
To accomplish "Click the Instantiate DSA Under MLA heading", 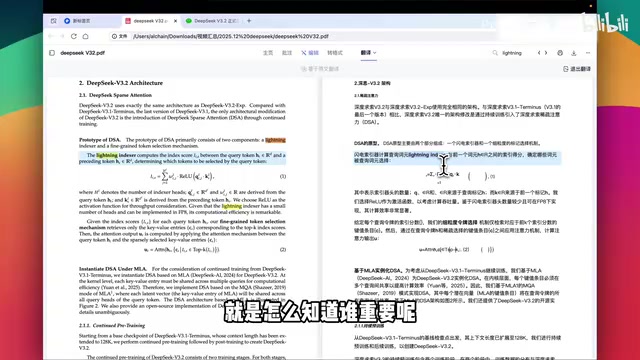I will tap(113, 269).
